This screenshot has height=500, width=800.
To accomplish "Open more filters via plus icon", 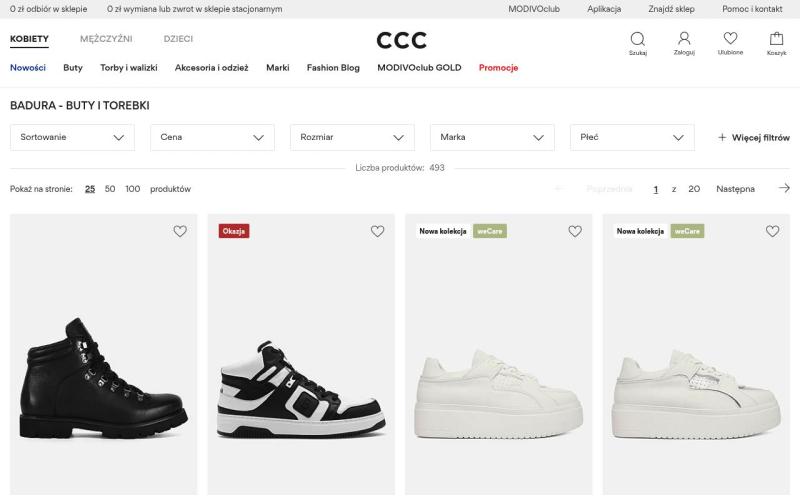I will (723, 137).
